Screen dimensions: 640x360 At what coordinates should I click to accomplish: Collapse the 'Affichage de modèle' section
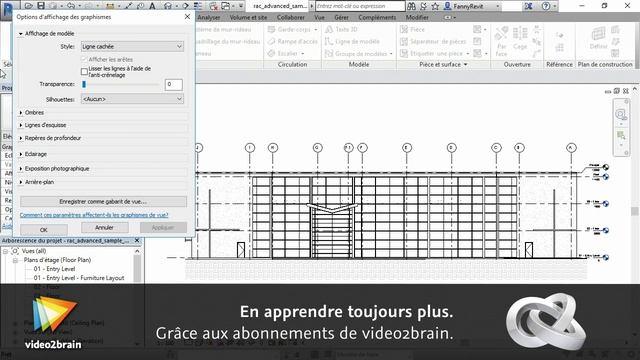pyautogui.click(x=20, y=34)
